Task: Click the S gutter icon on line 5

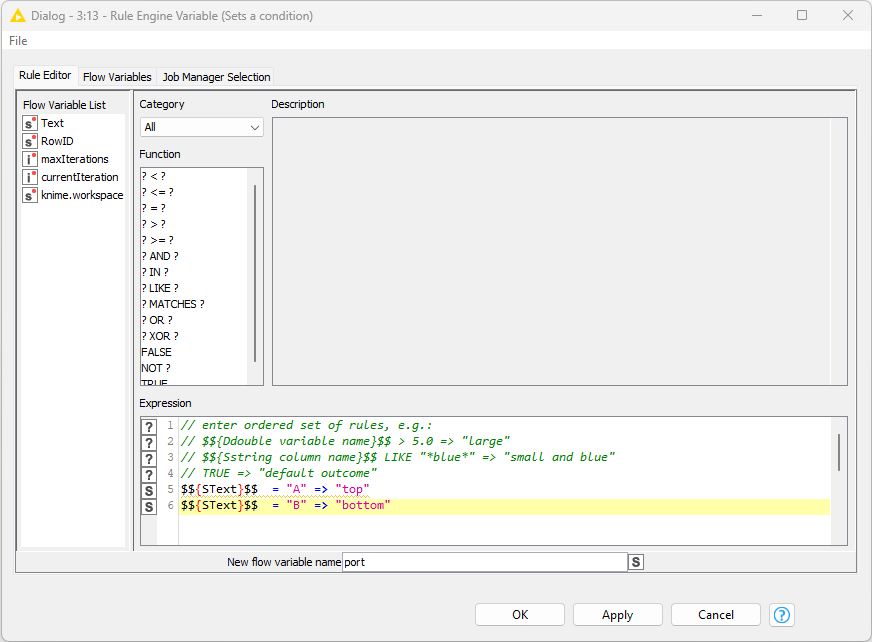Action: pos(148,491)
